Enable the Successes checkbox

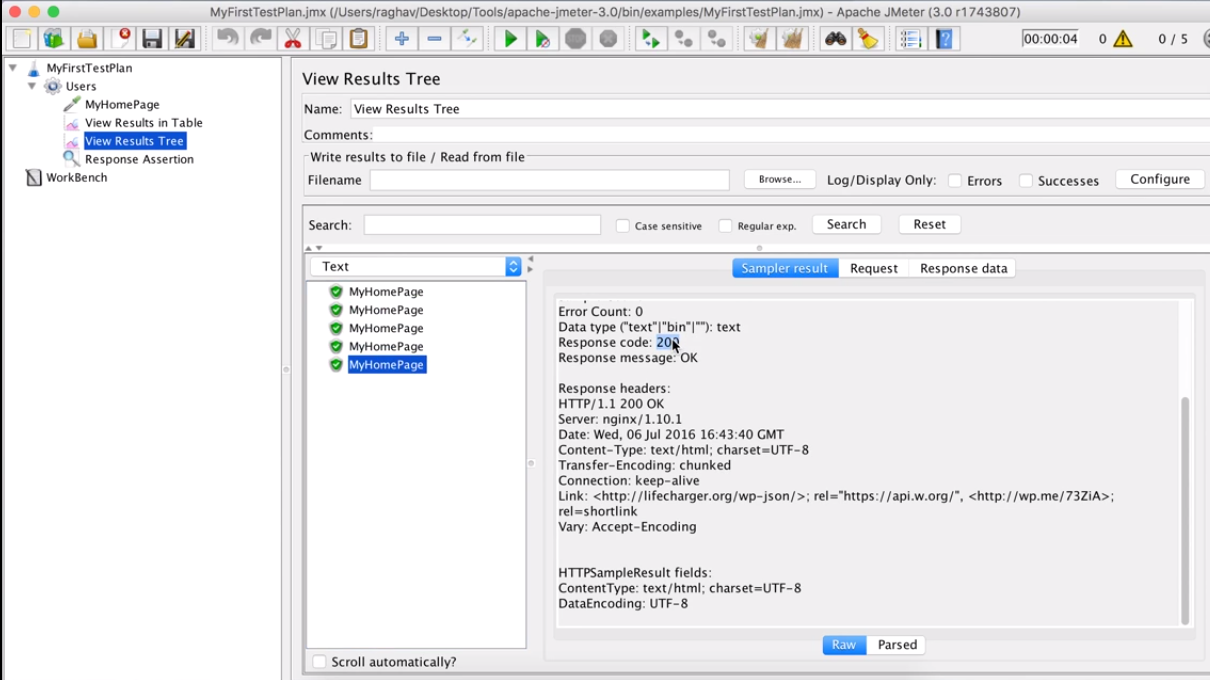pos(1026,181)
